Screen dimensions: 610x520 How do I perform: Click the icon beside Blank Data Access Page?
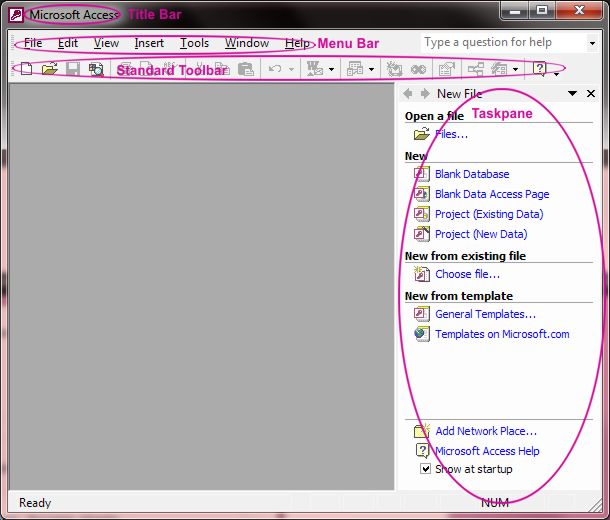pyautogui.click(x=422, y=194)
